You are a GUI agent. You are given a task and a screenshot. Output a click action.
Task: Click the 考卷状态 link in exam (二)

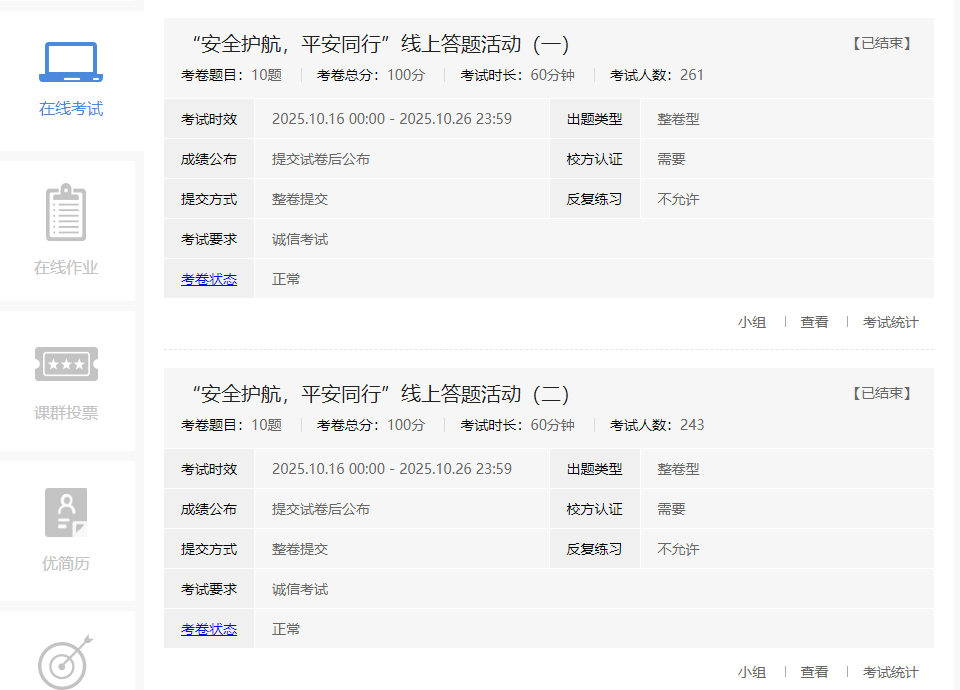(x=209, y=629)
